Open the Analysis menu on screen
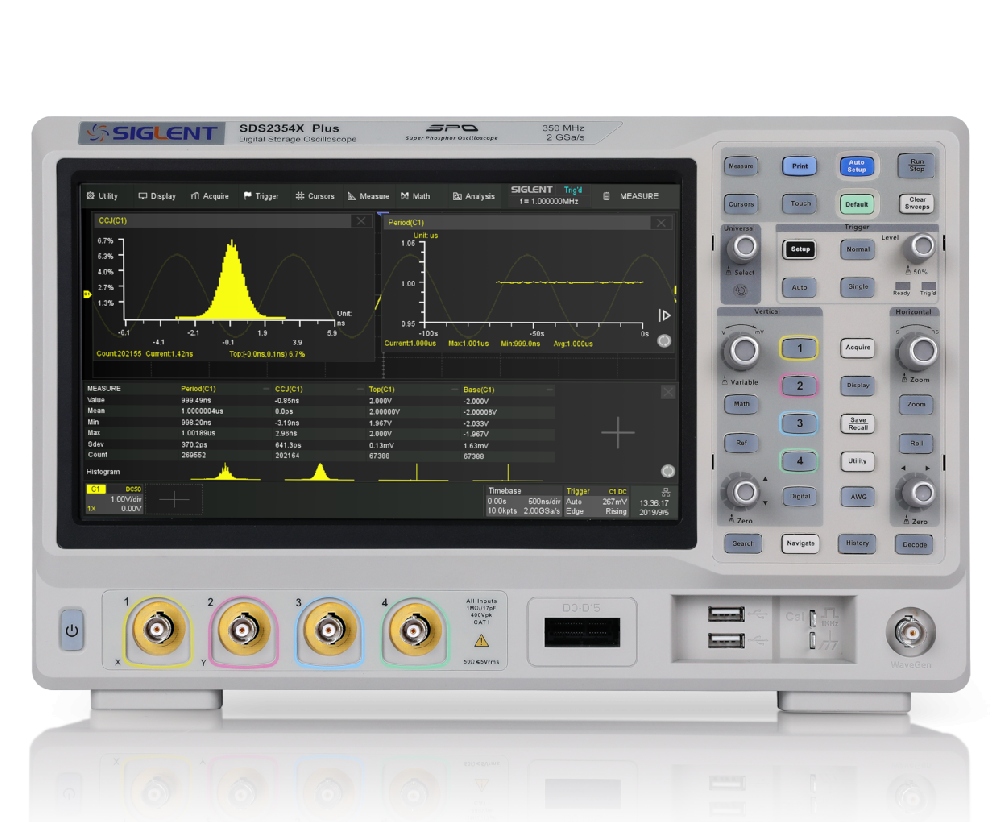Screen dimensions: 999x822 pos(474,196)
